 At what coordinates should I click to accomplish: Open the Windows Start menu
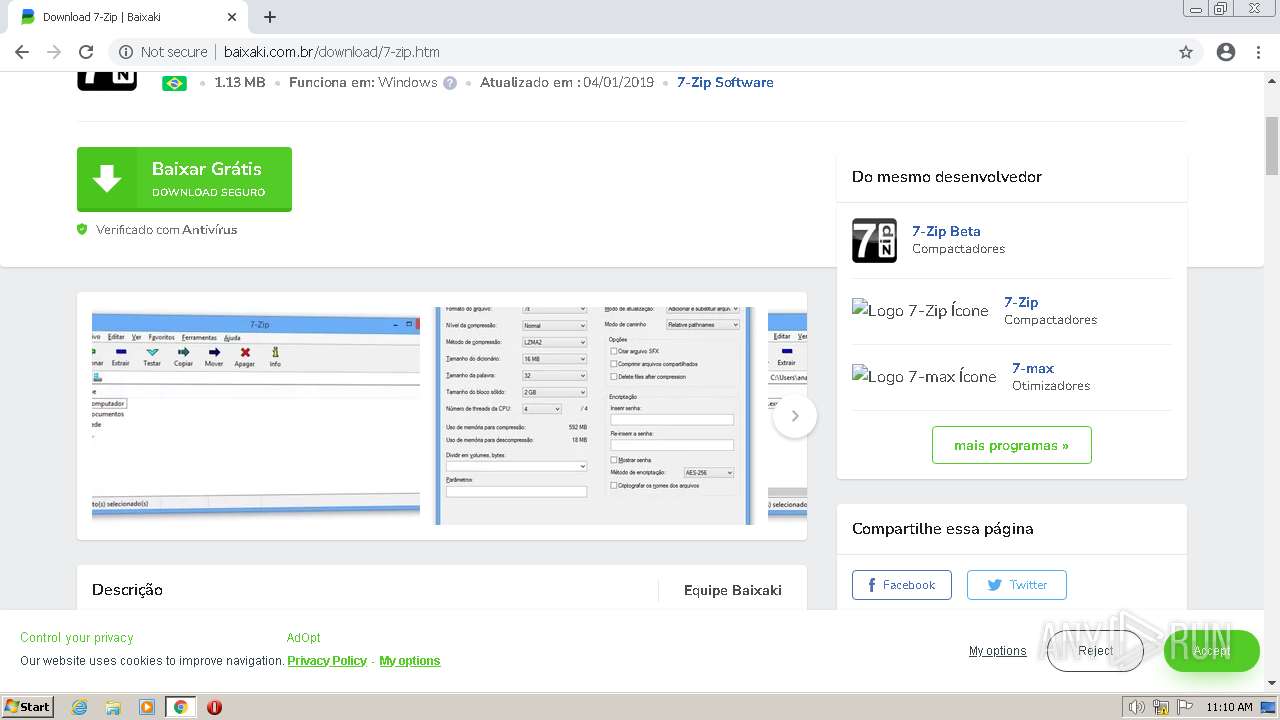(28, 707)
